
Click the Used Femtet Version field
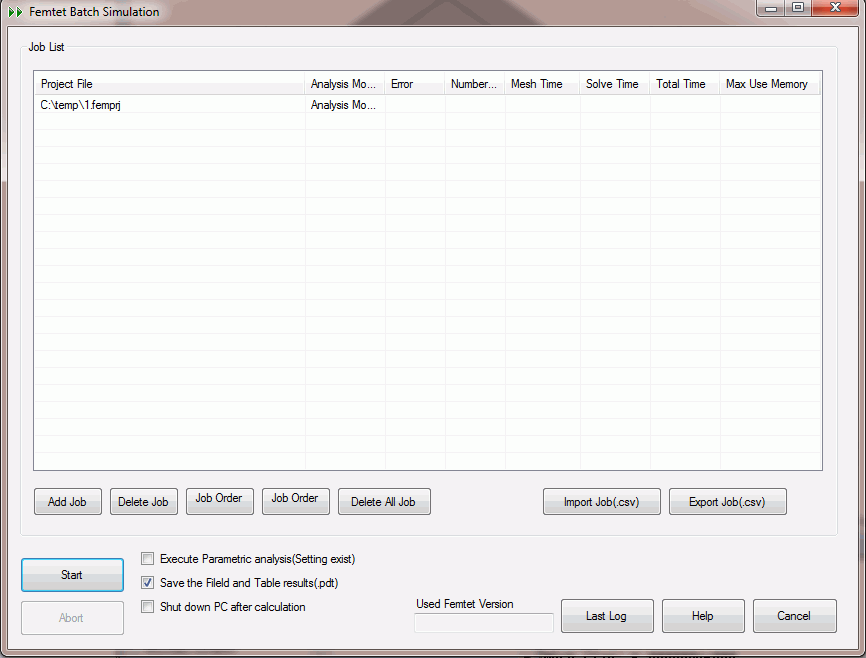pos(483,623)
